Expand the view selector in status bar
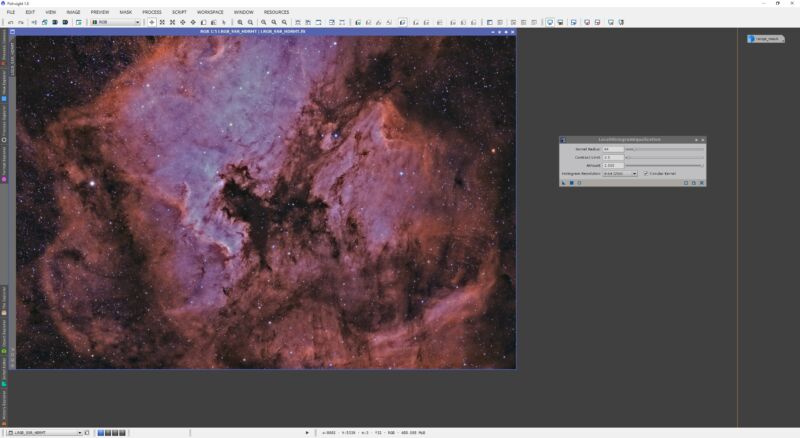 coord(79,433)
